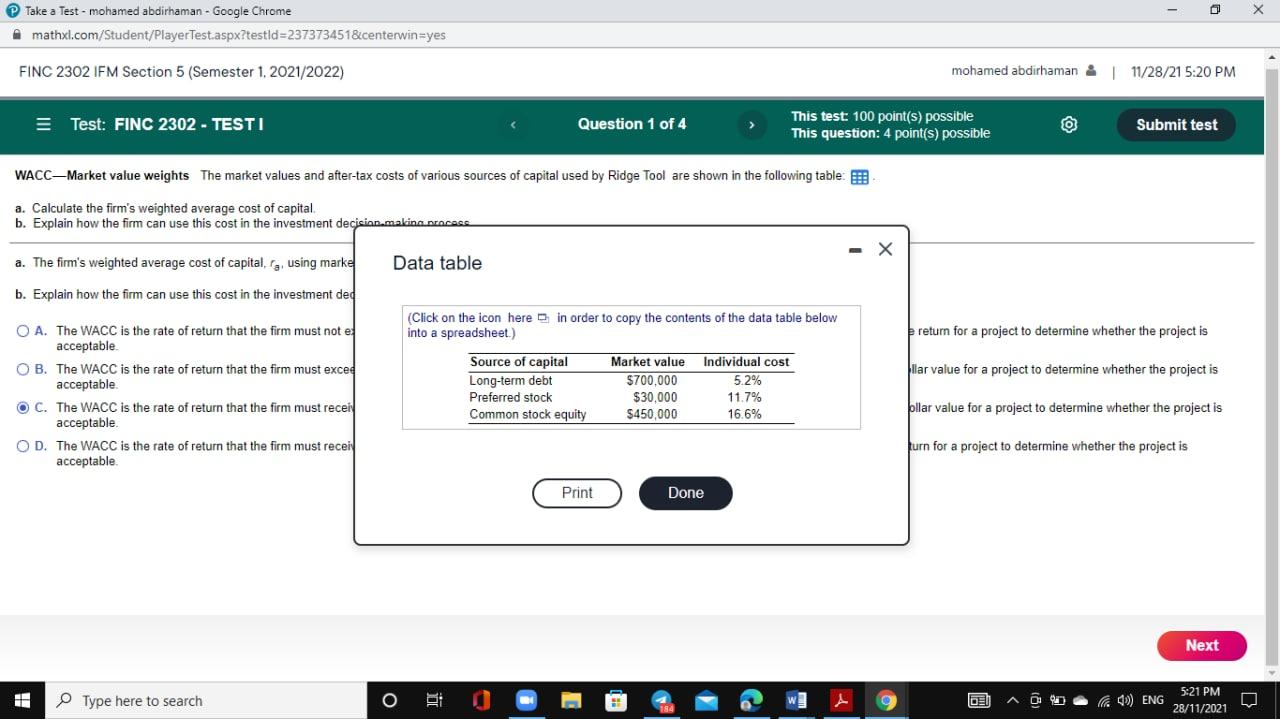This screenshot has width=1280, height=719.
Task: Select answer option D radio button
Action: point(23,446)
